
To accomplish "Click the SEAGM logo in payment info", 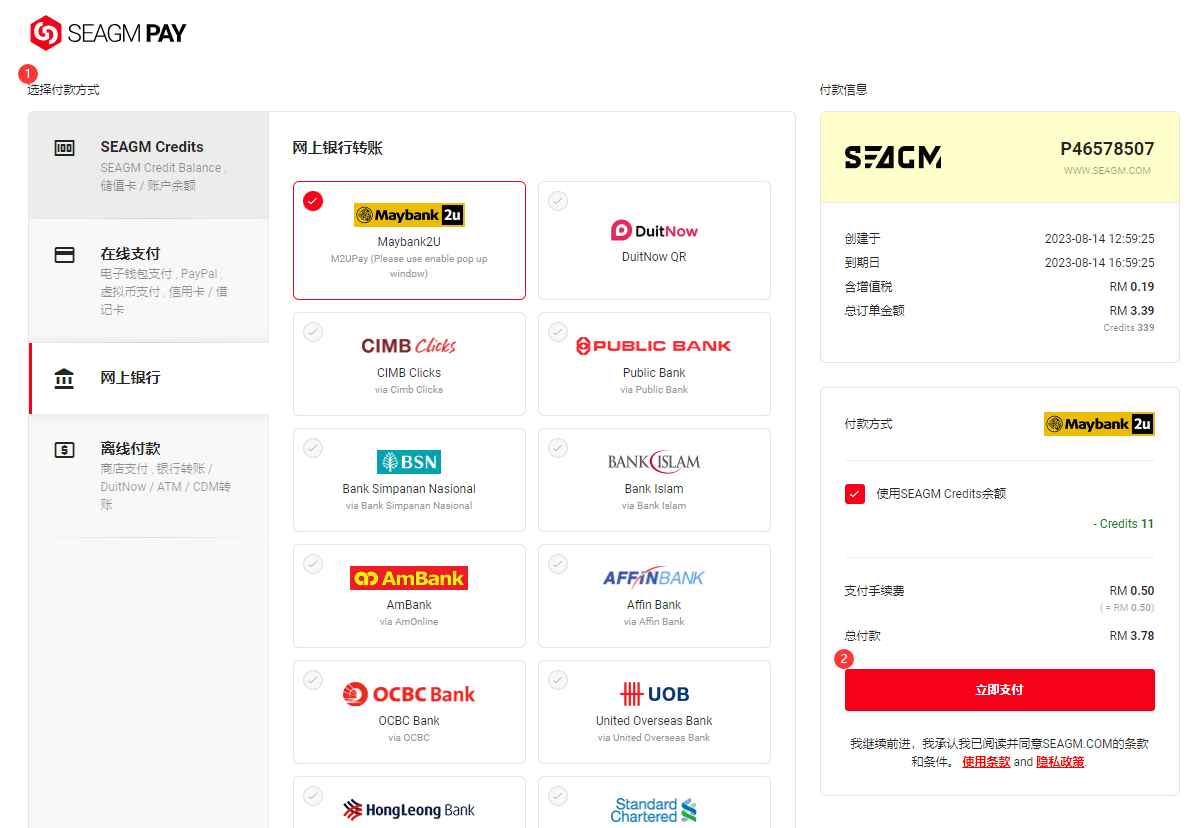I will [x=893, y=157].
